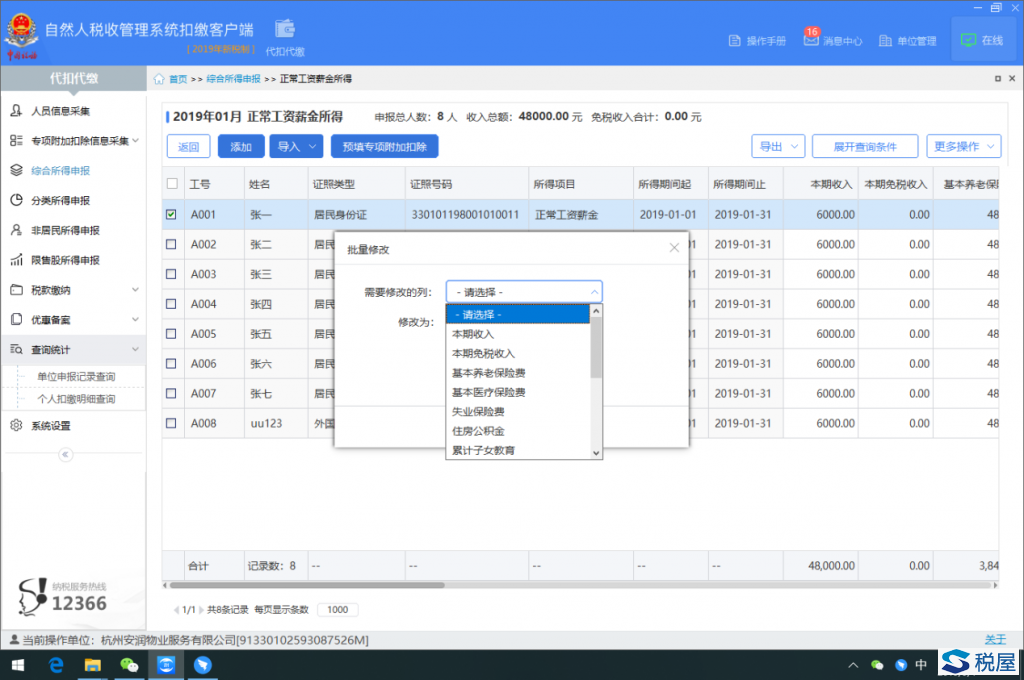Close the 批量修改 dialog

point(674,248)
